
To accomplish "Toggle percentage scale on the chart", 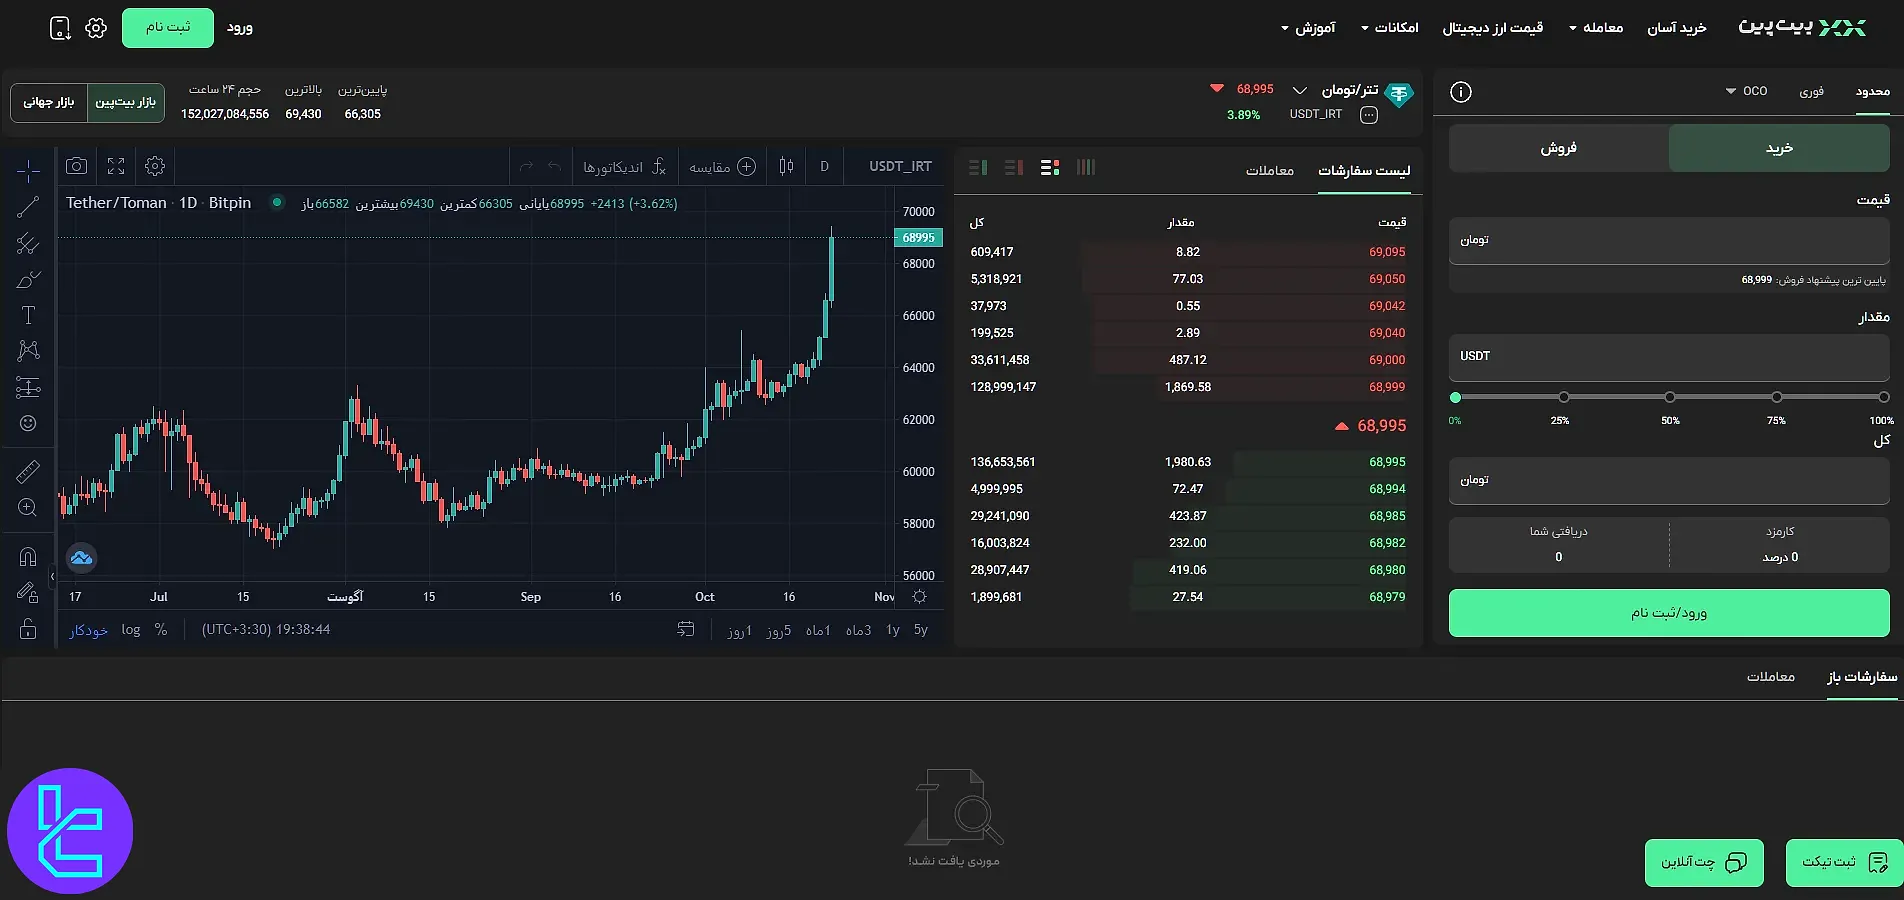I will 161,630.
